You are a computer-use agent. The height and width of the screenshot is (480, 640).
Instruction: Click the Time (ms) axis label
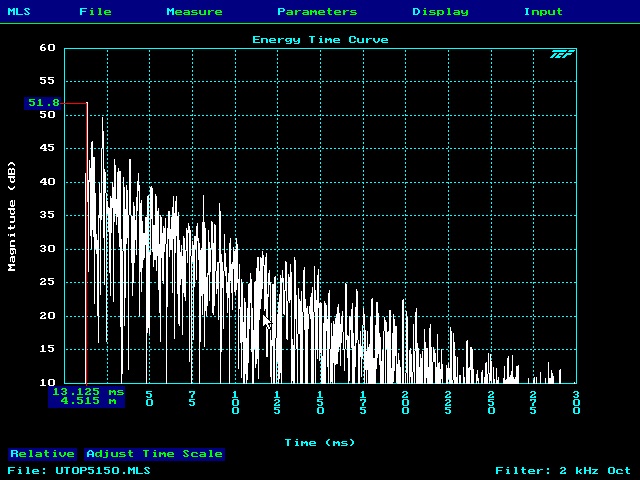click(320, 443)
